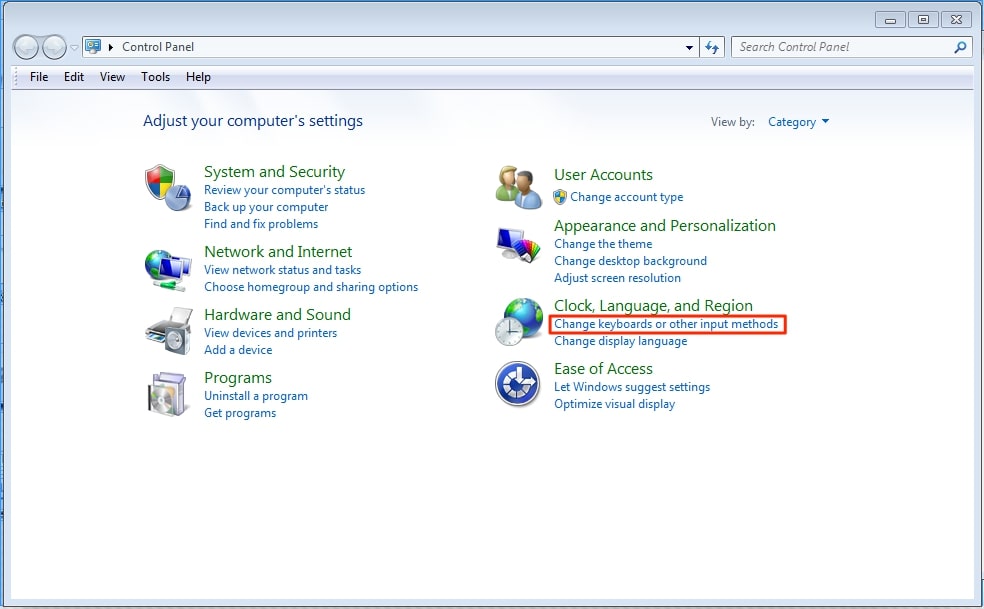984x609 pixels.
Task: Click the User Accounts people icon
Action: point(518,186)
